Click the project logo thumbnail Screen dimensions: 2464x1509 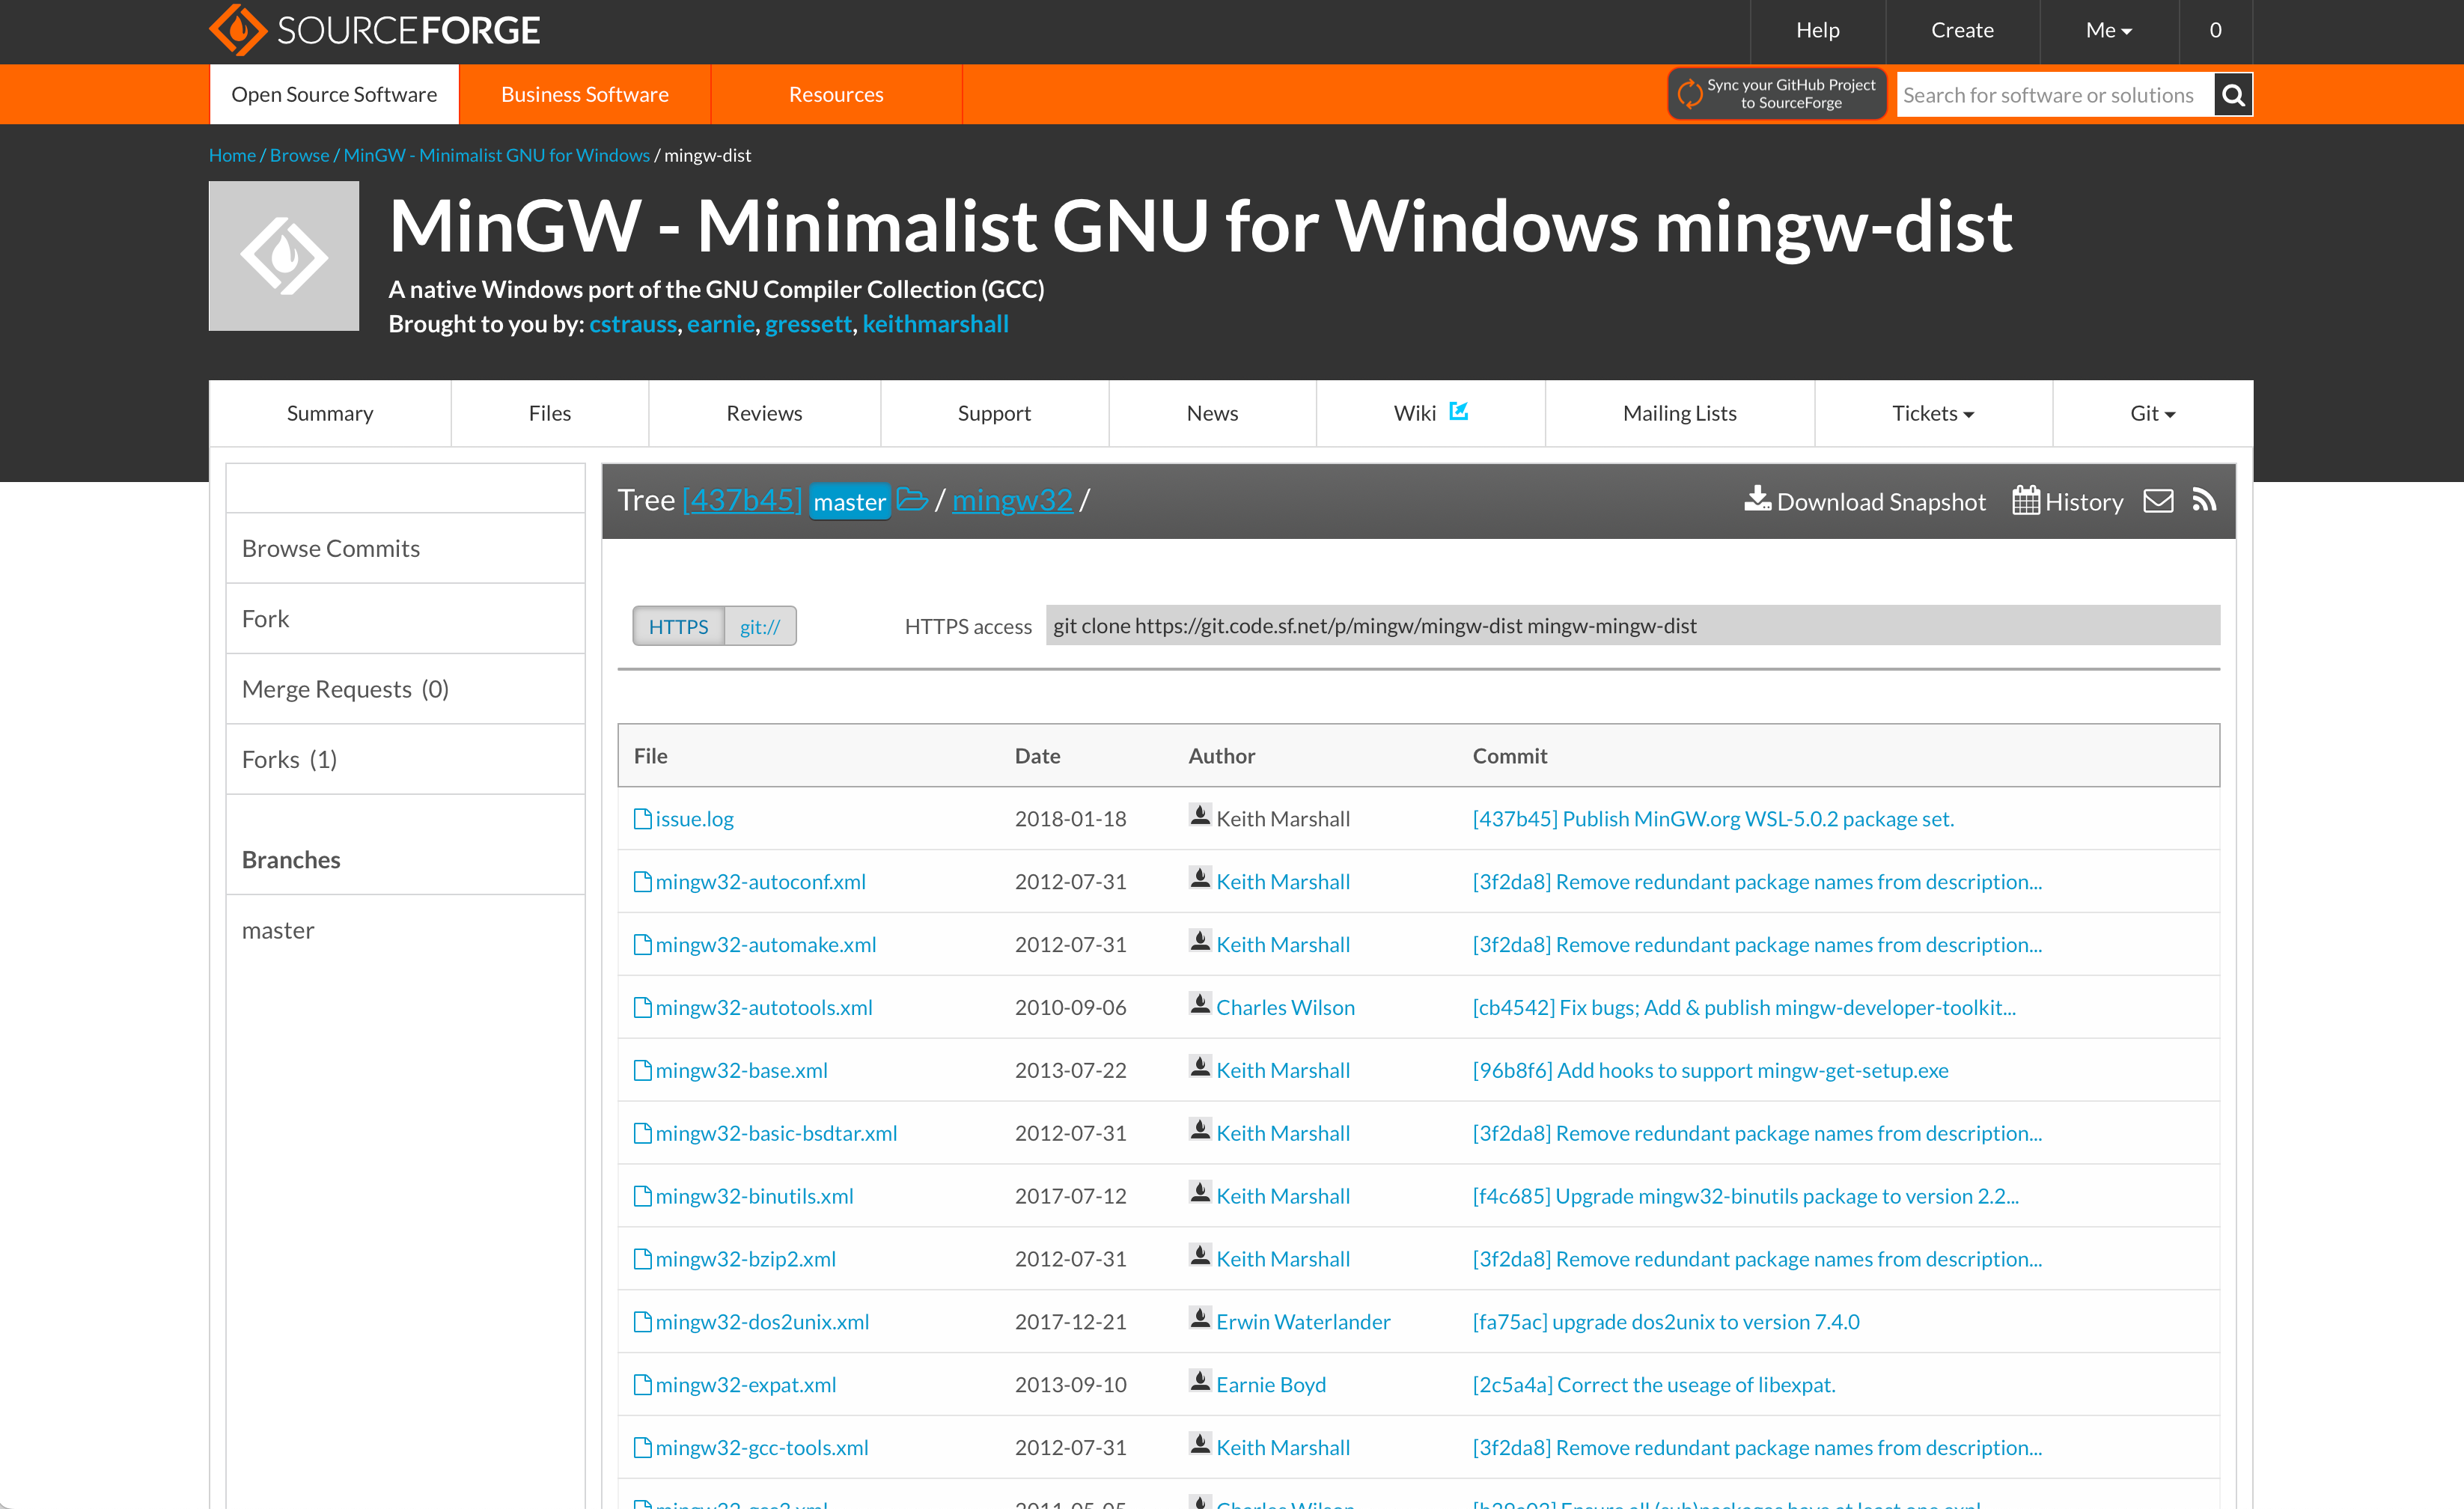[284, 256]
